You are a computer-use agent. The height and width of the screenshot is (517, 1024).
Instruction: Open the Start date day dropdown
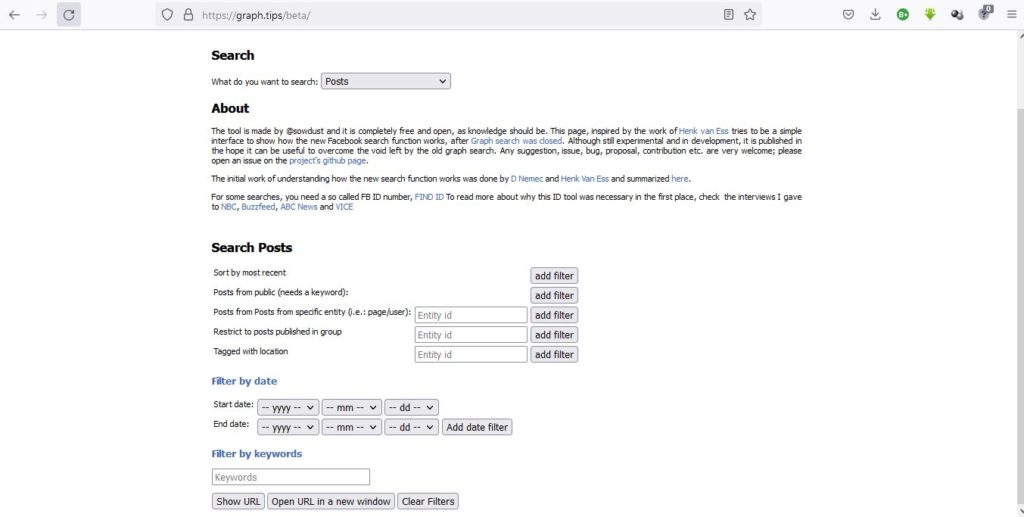(411, 407)
